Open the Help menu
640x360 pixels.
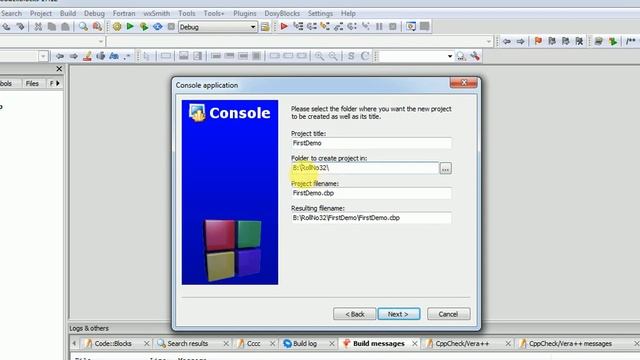(x=348, y=13)
